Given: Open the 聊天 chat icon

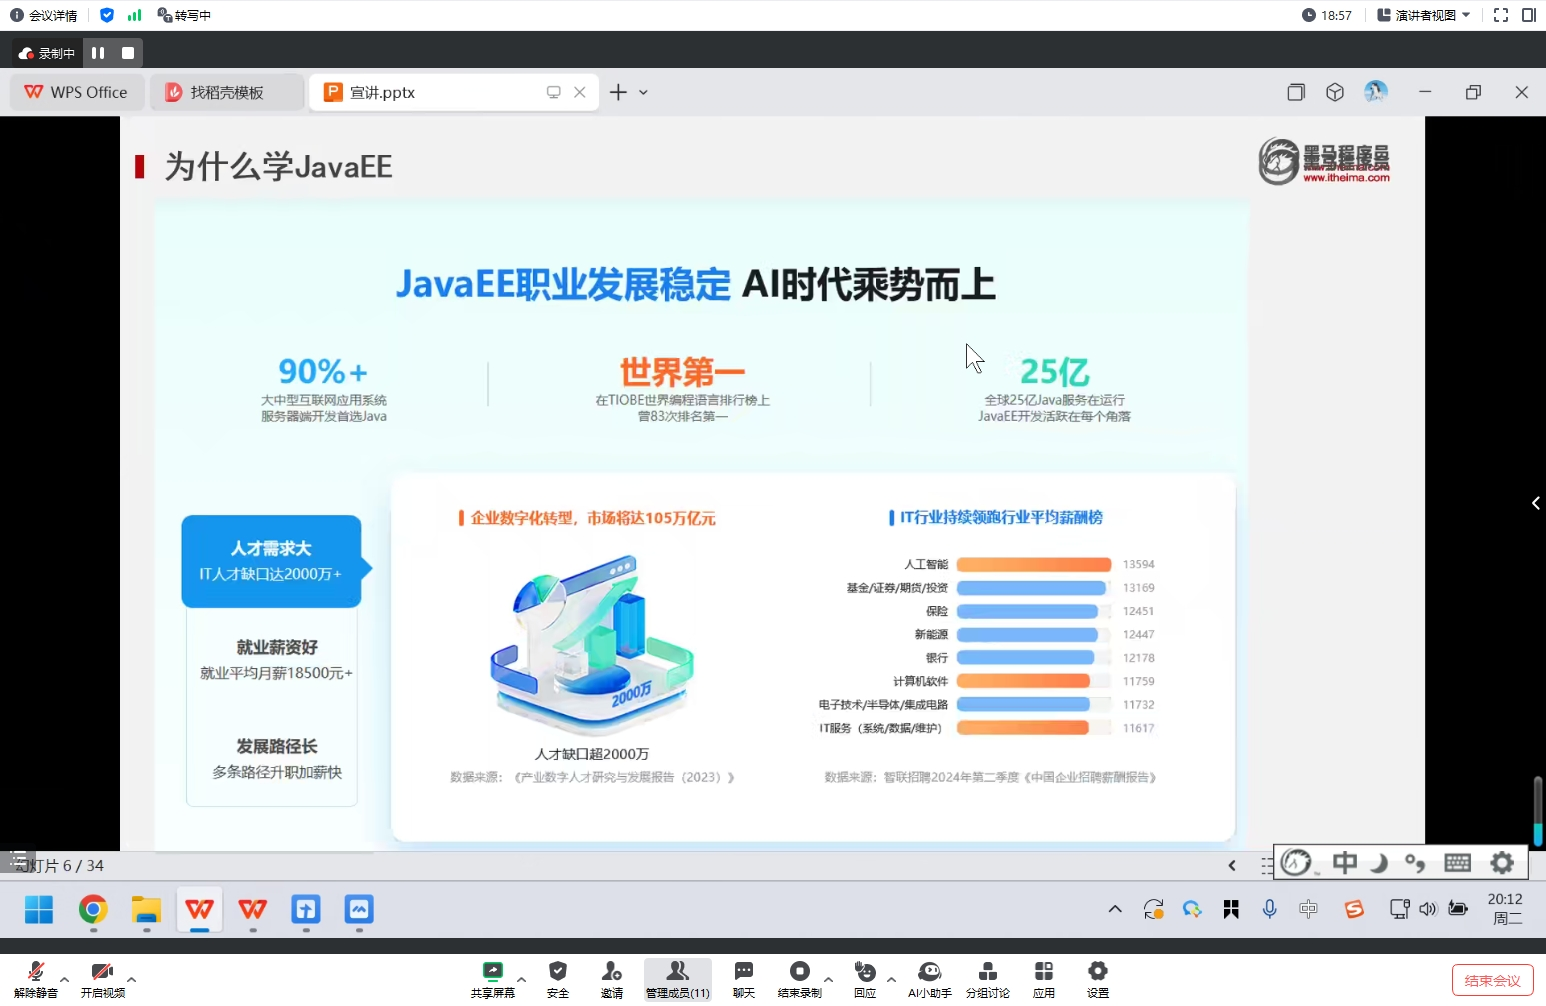Looking at the screenshot, I should (743, 978).
